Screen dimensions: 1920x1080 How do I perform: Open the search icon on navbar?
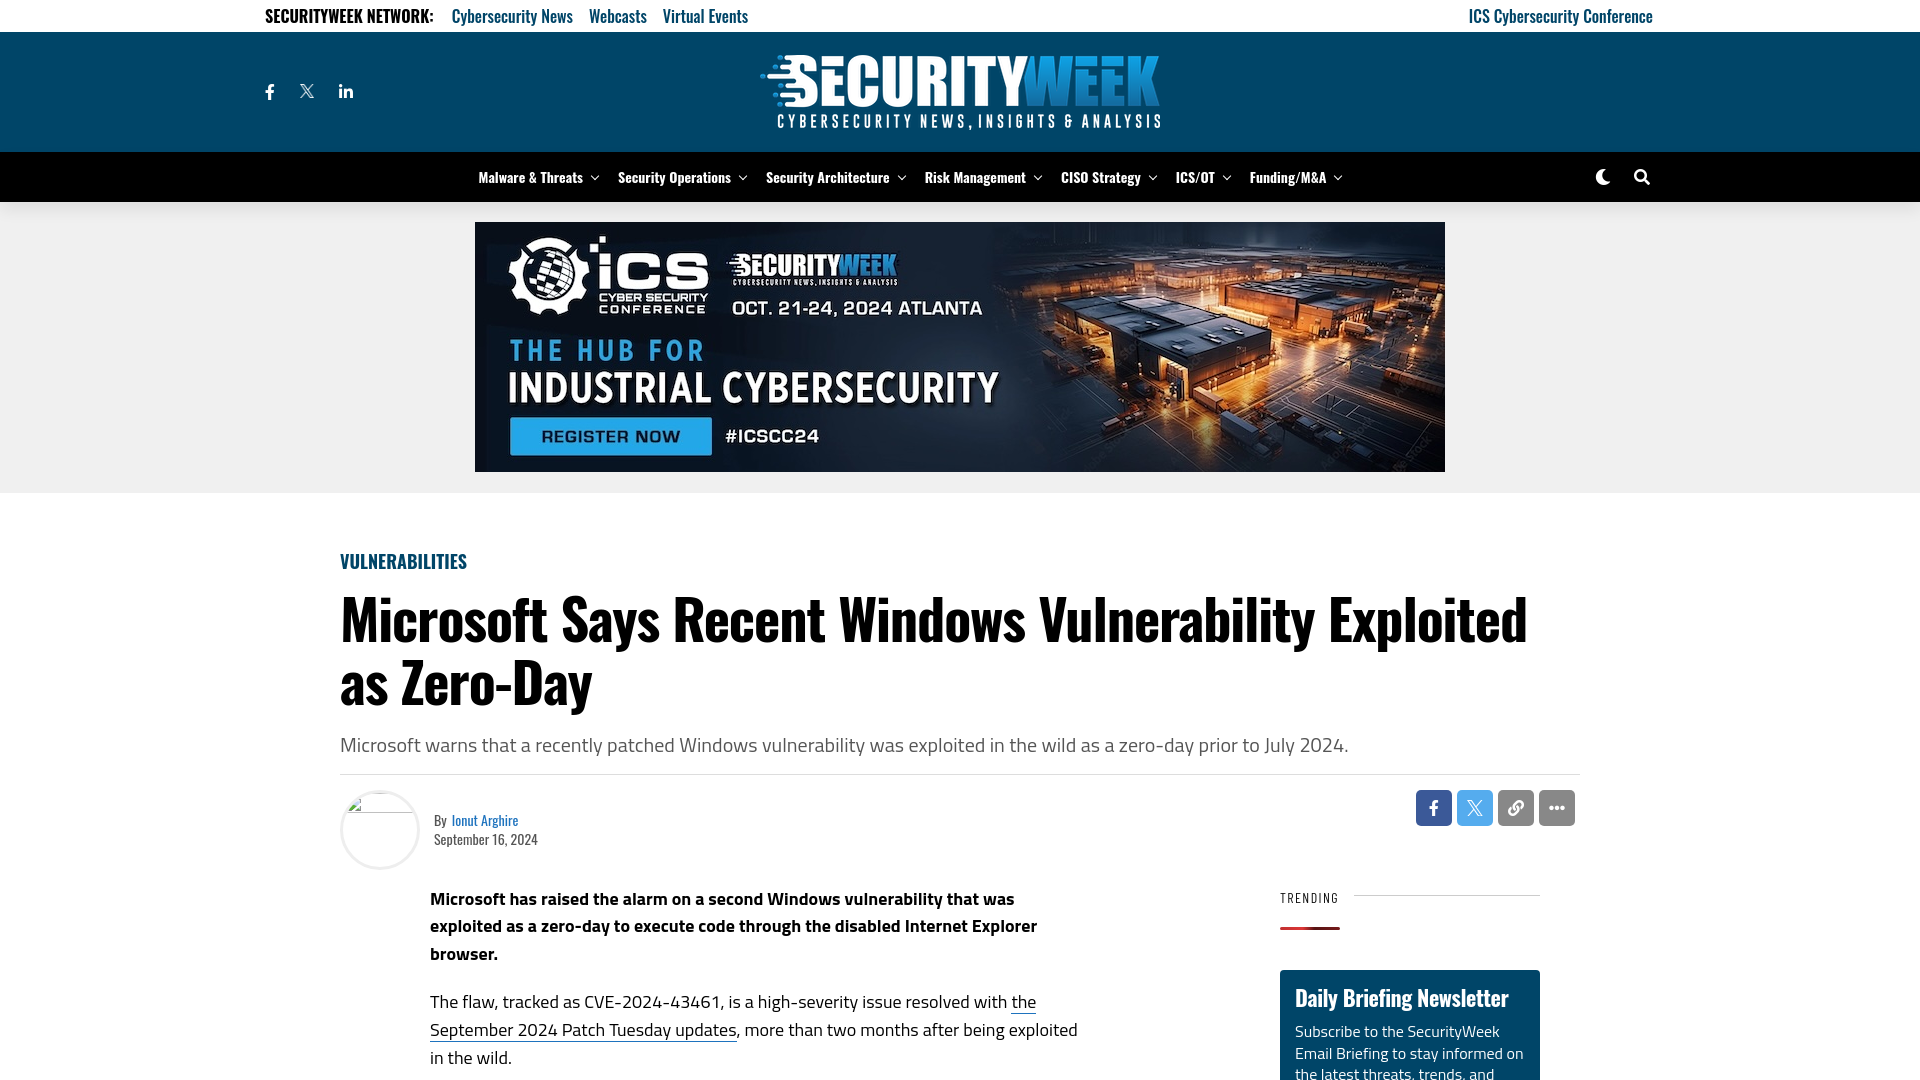(x=1640, y=175)
